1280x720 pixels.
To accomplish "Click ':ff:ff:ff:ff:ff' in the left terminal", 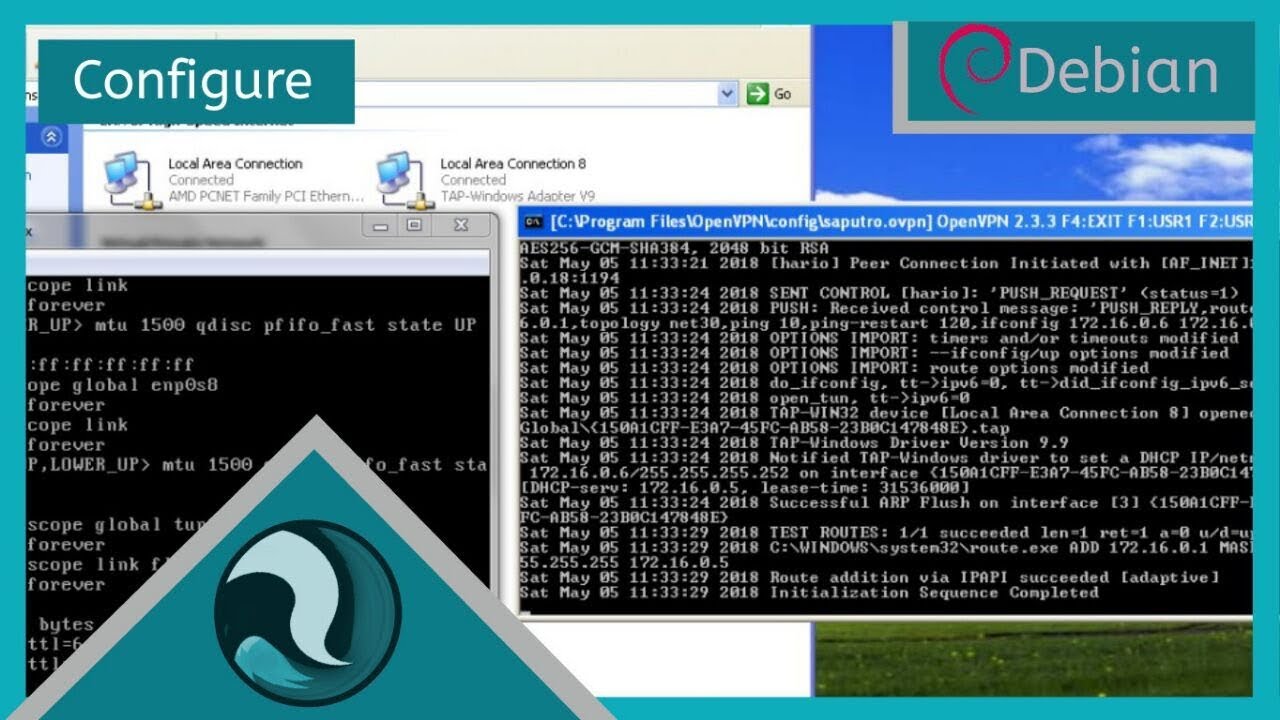I will point(111,365).
